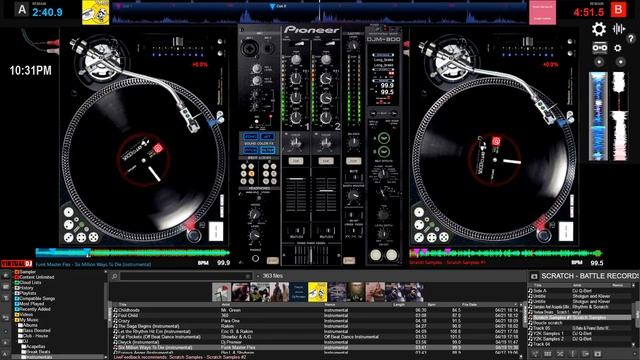Click the small gear under the waveform icon
640x360 pixels.
click(x=618, y=48)
